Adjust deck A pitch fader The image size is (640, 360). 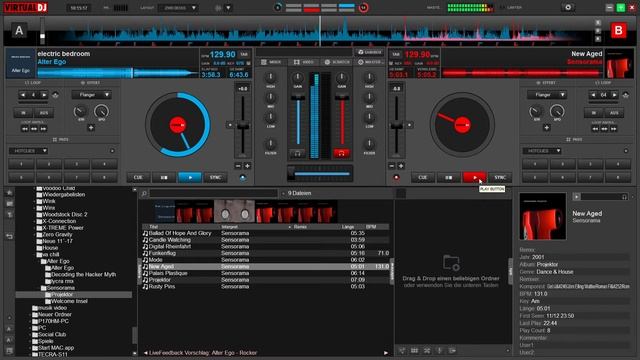point(243,127)
